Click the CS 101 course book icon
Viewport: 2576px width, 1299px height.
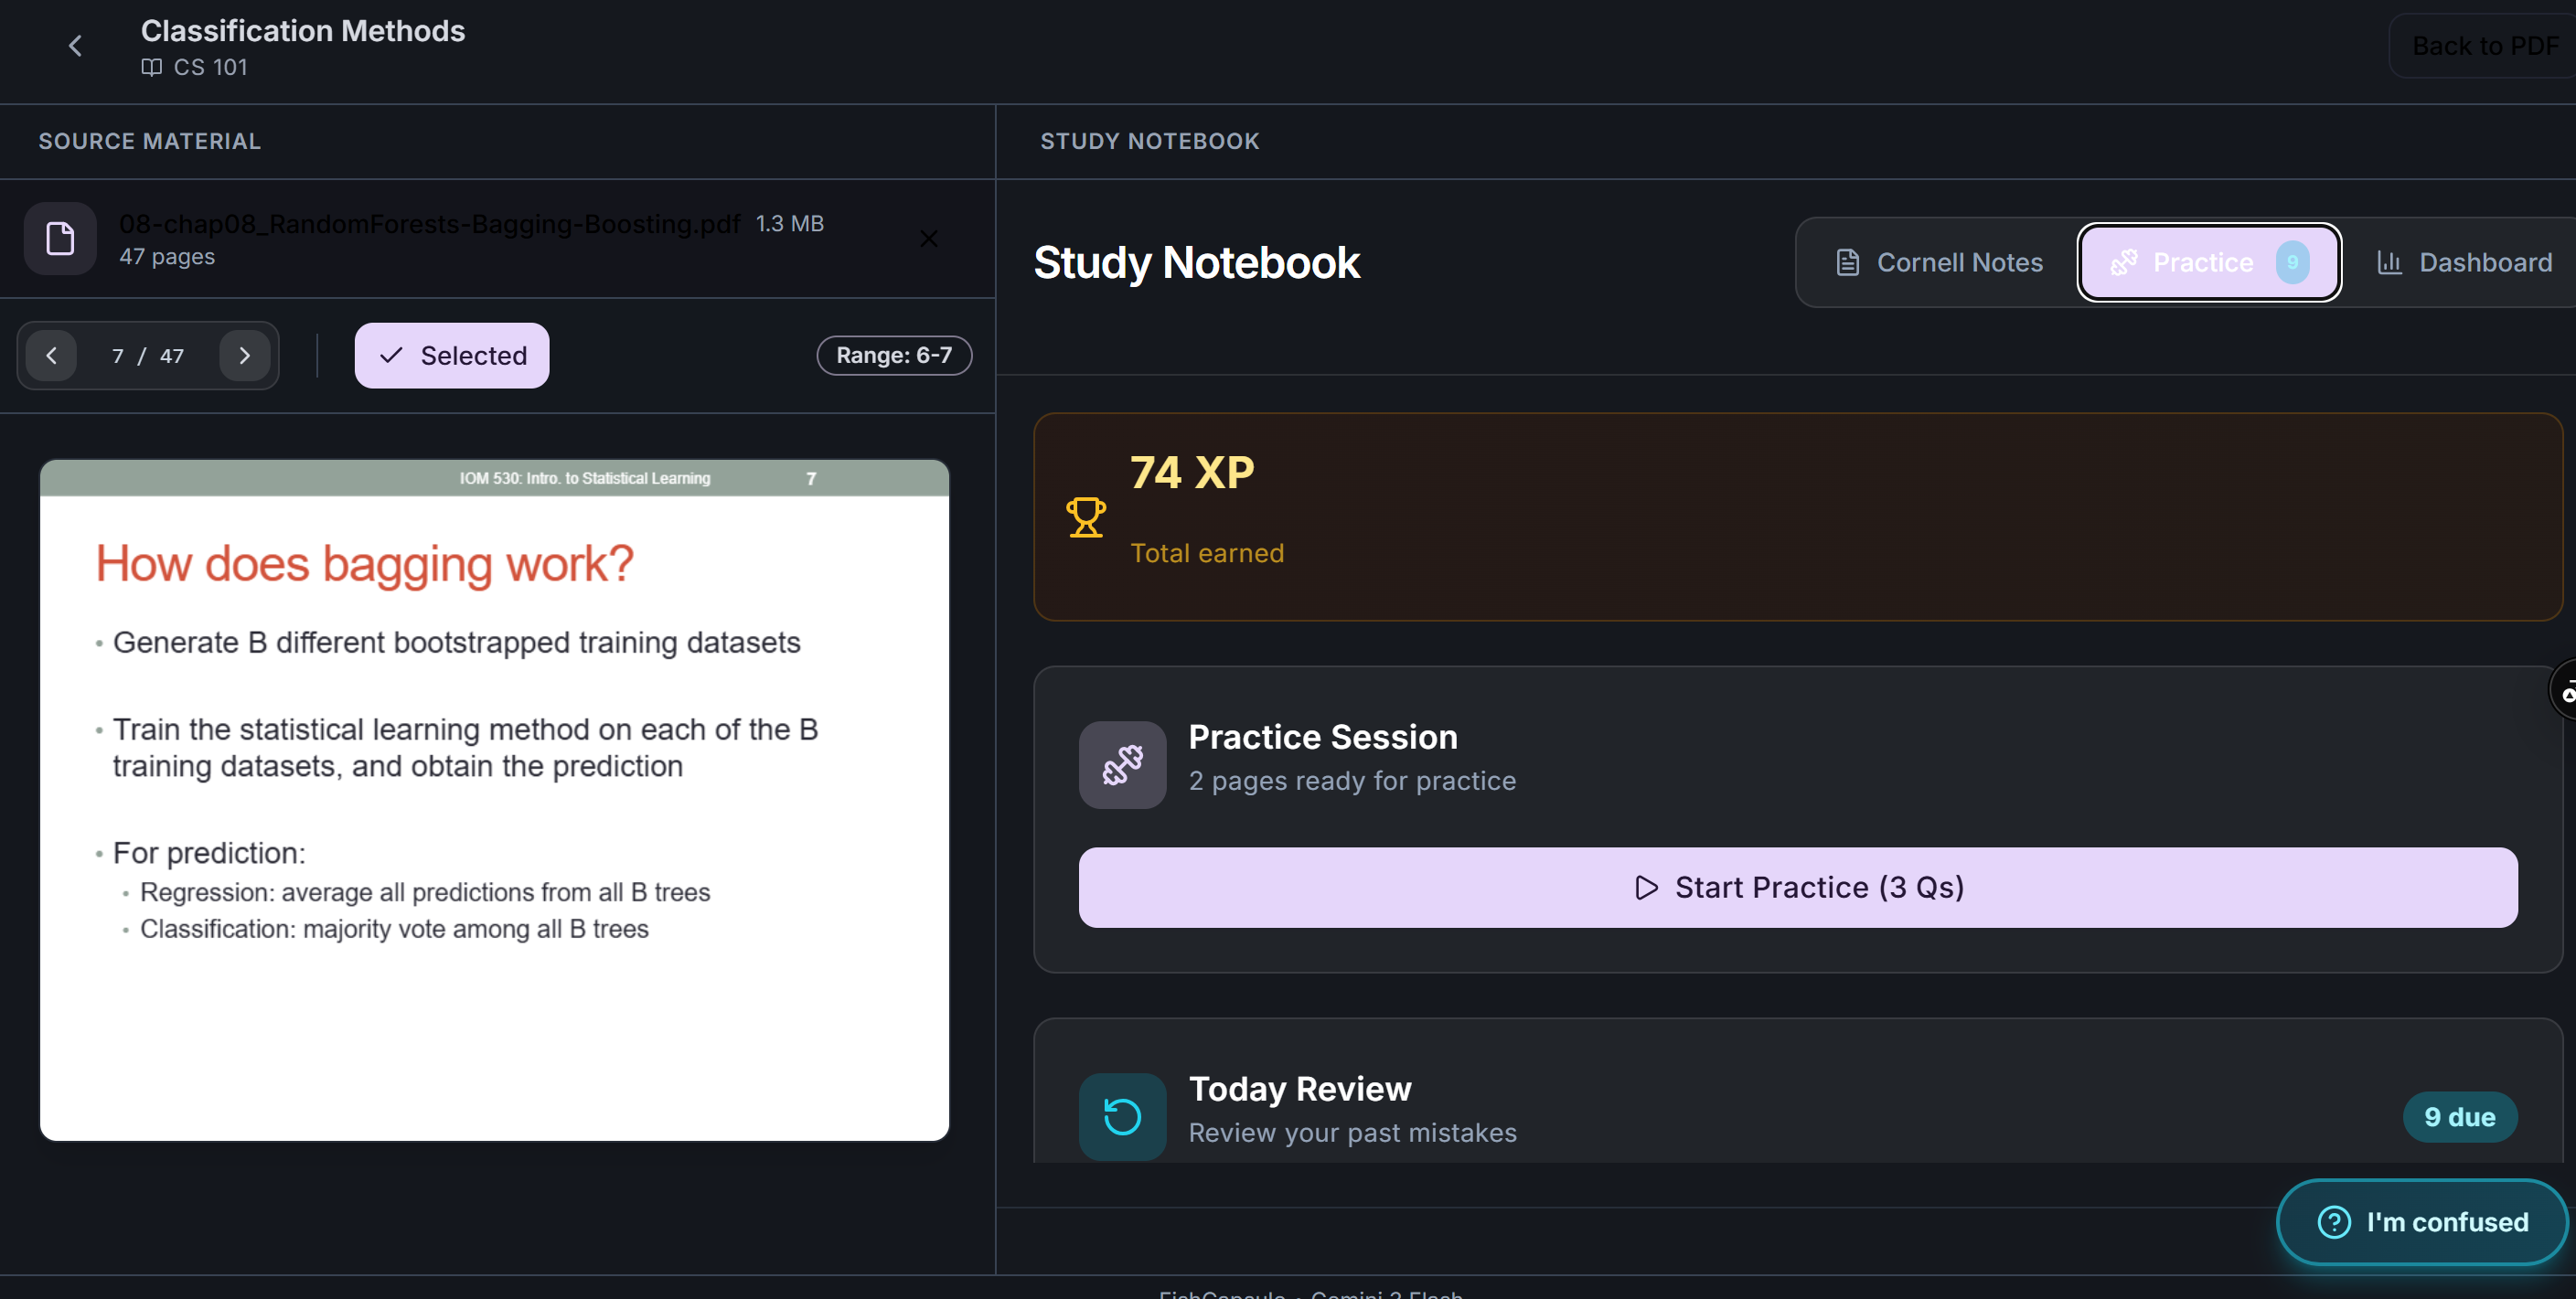coord(151,67)
